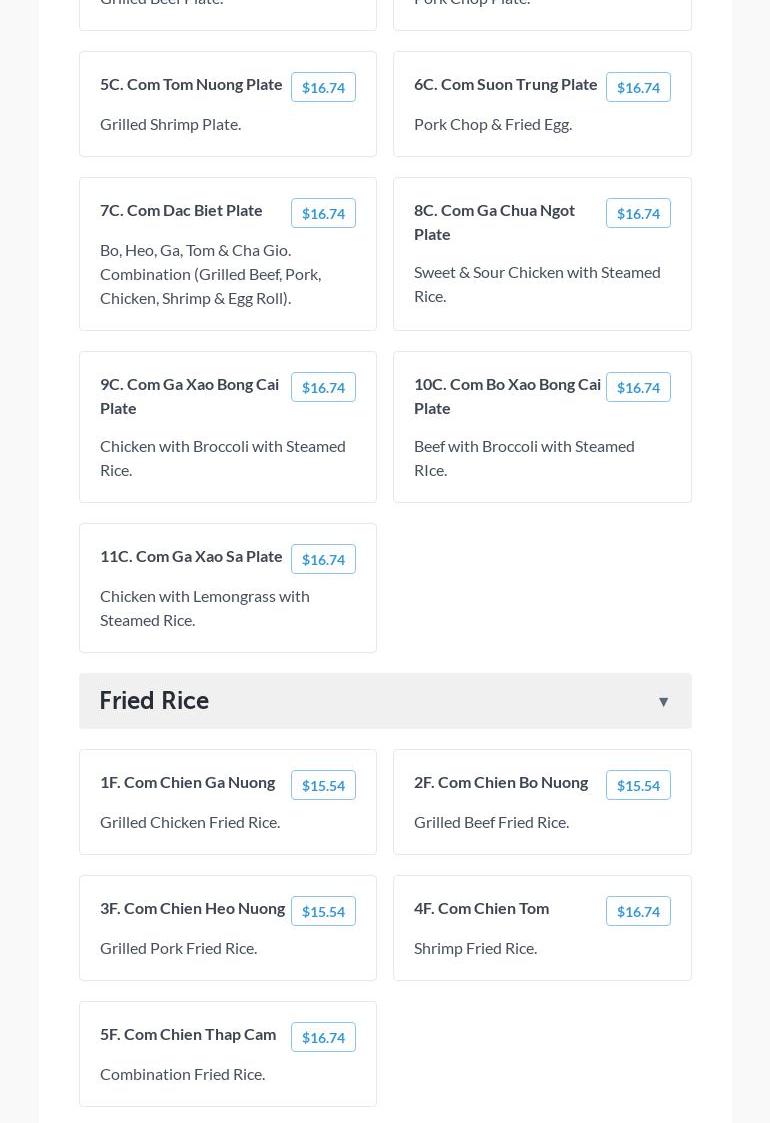The width and height of the screenshot is (770, 1123).
Task: Click the 4F Com Chien Tom title
Action: click(x=481, y=908)
